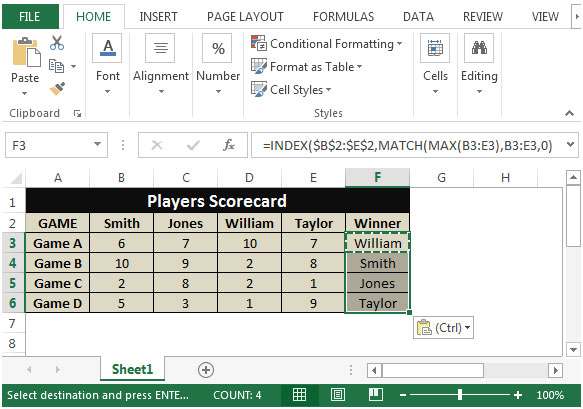Viewport: 583px width, 409px height.
Task: Show more ribbon tabs arrow
Action: click(577, 16)
